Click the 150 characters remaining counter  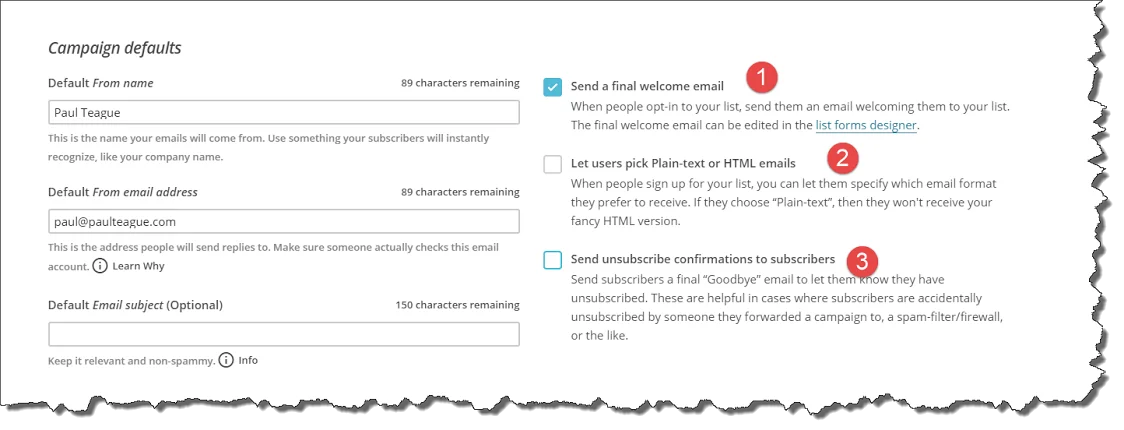click(457, 305)
